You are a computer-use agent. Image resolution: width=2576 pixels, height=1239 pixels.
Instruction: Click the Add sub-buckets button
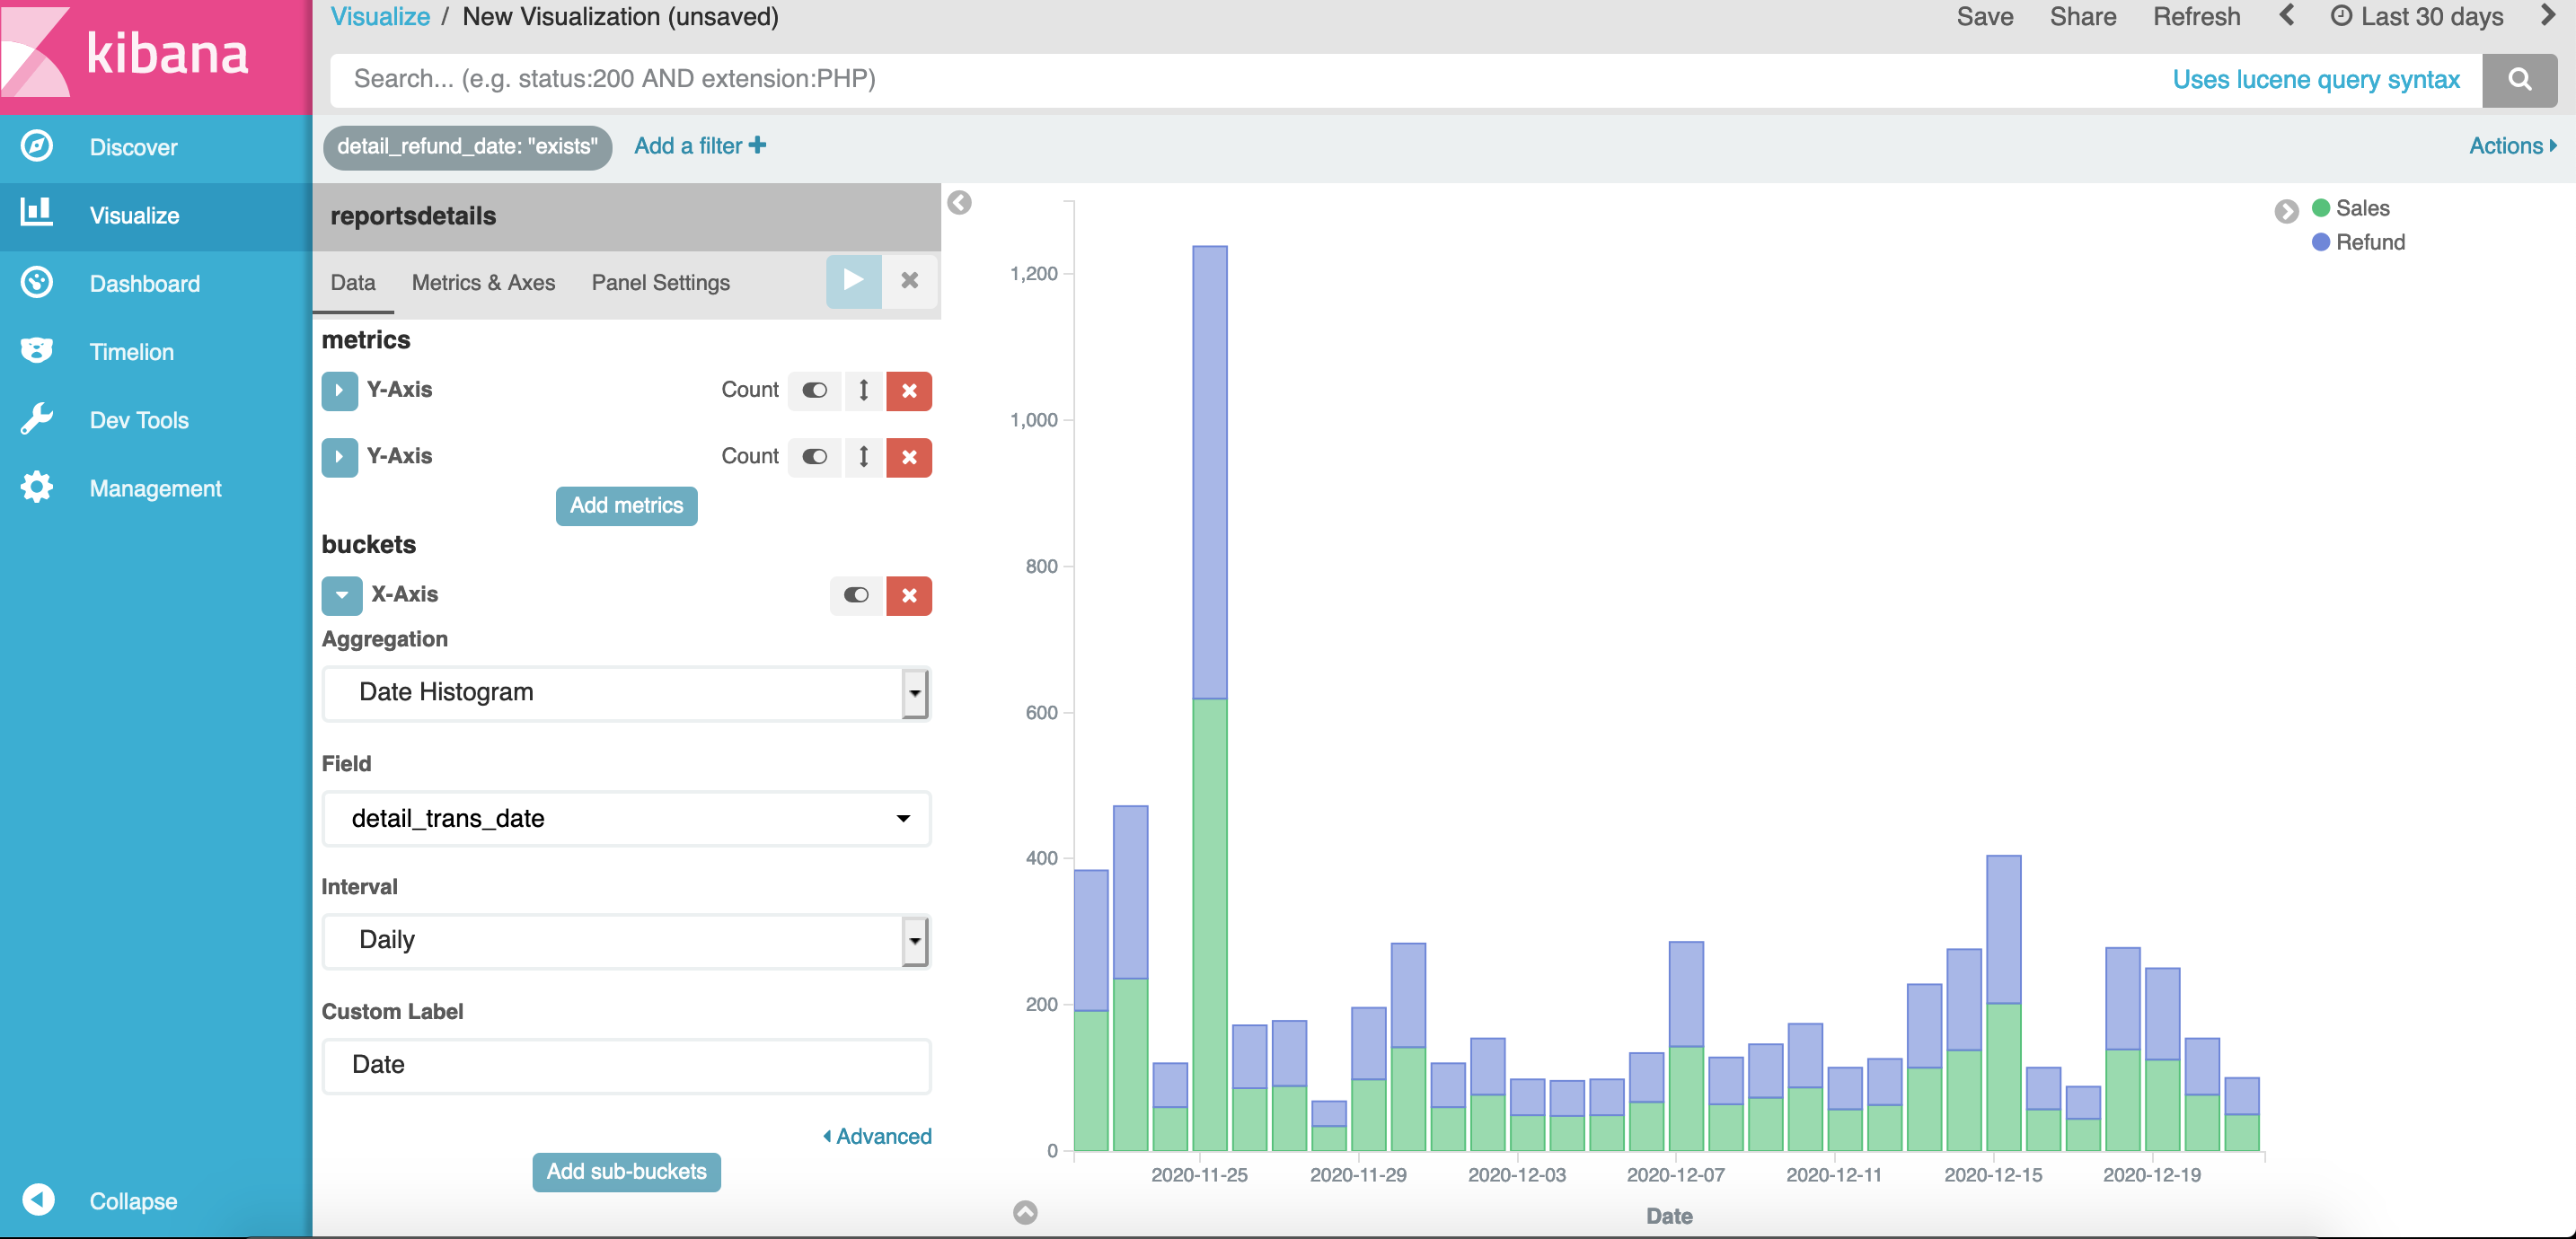coord(626,1172)
